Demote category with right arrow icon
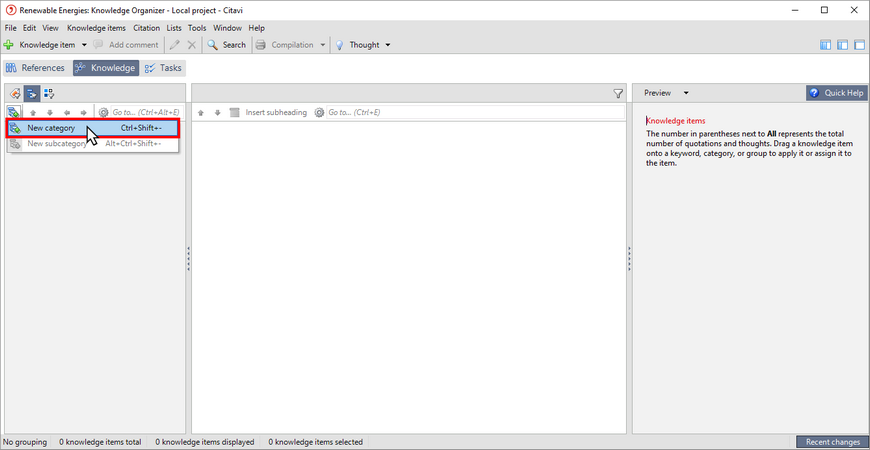Screen dimensions: 870x450 [x=83, y=113]
